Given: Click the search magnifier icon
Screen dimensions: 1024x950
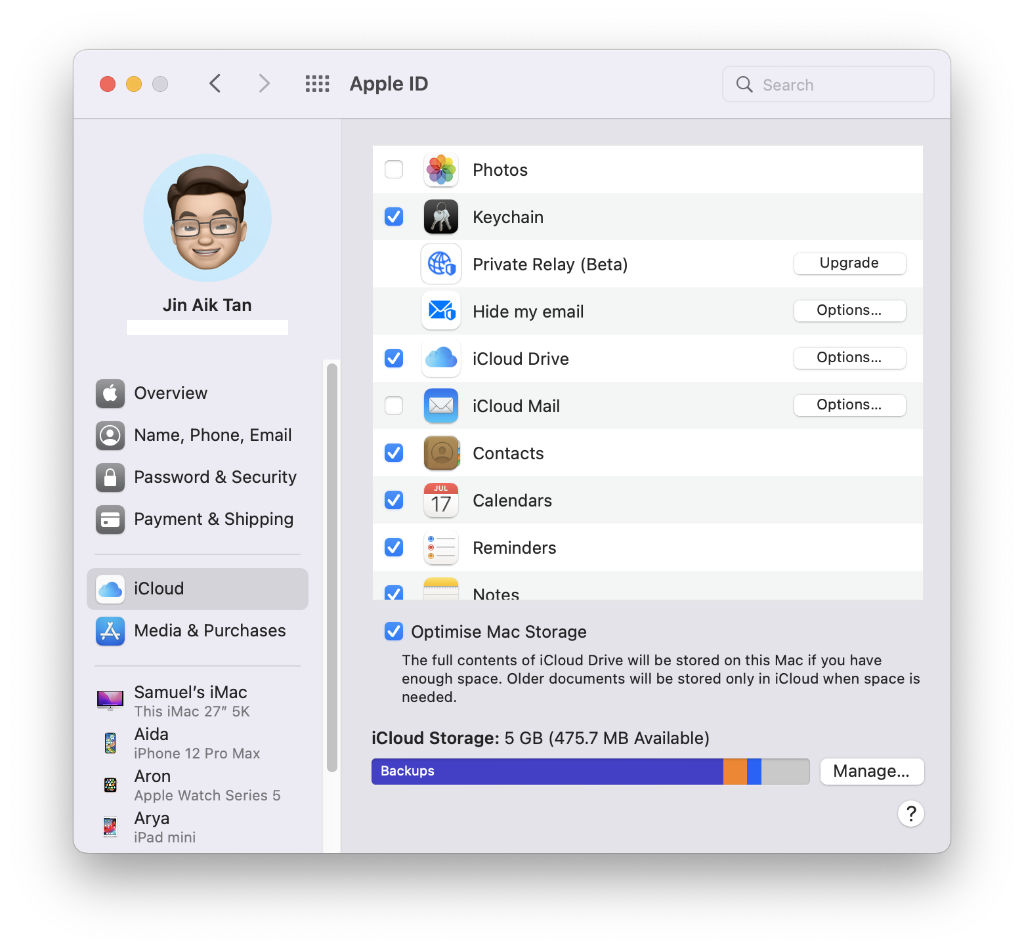Looking at the screenshot, I should click(744, 84).
